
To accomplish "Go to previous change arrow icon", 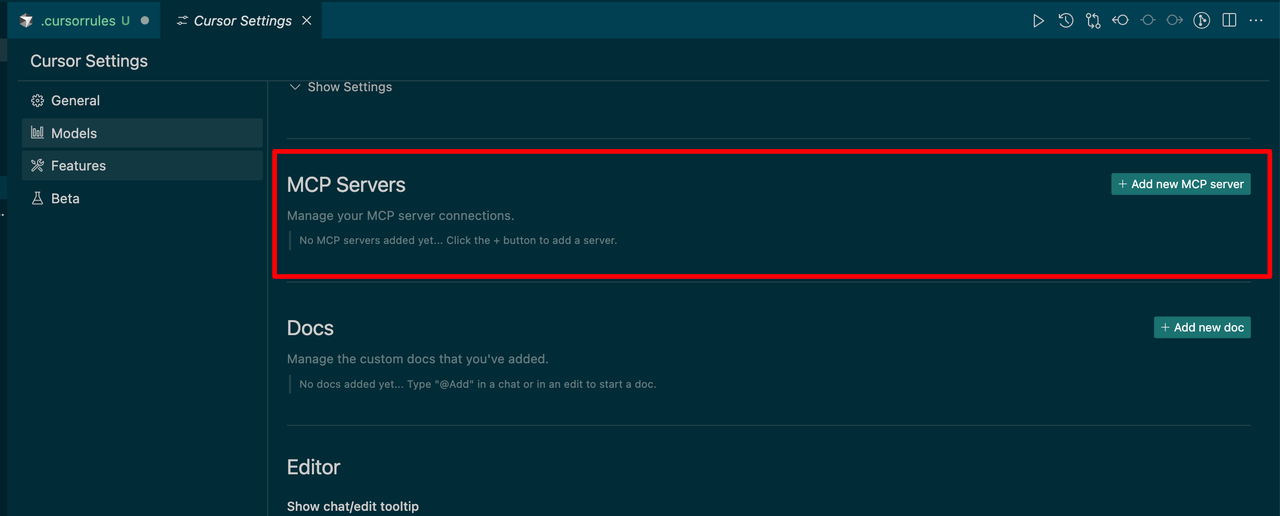I will [x=1120, y=20].
